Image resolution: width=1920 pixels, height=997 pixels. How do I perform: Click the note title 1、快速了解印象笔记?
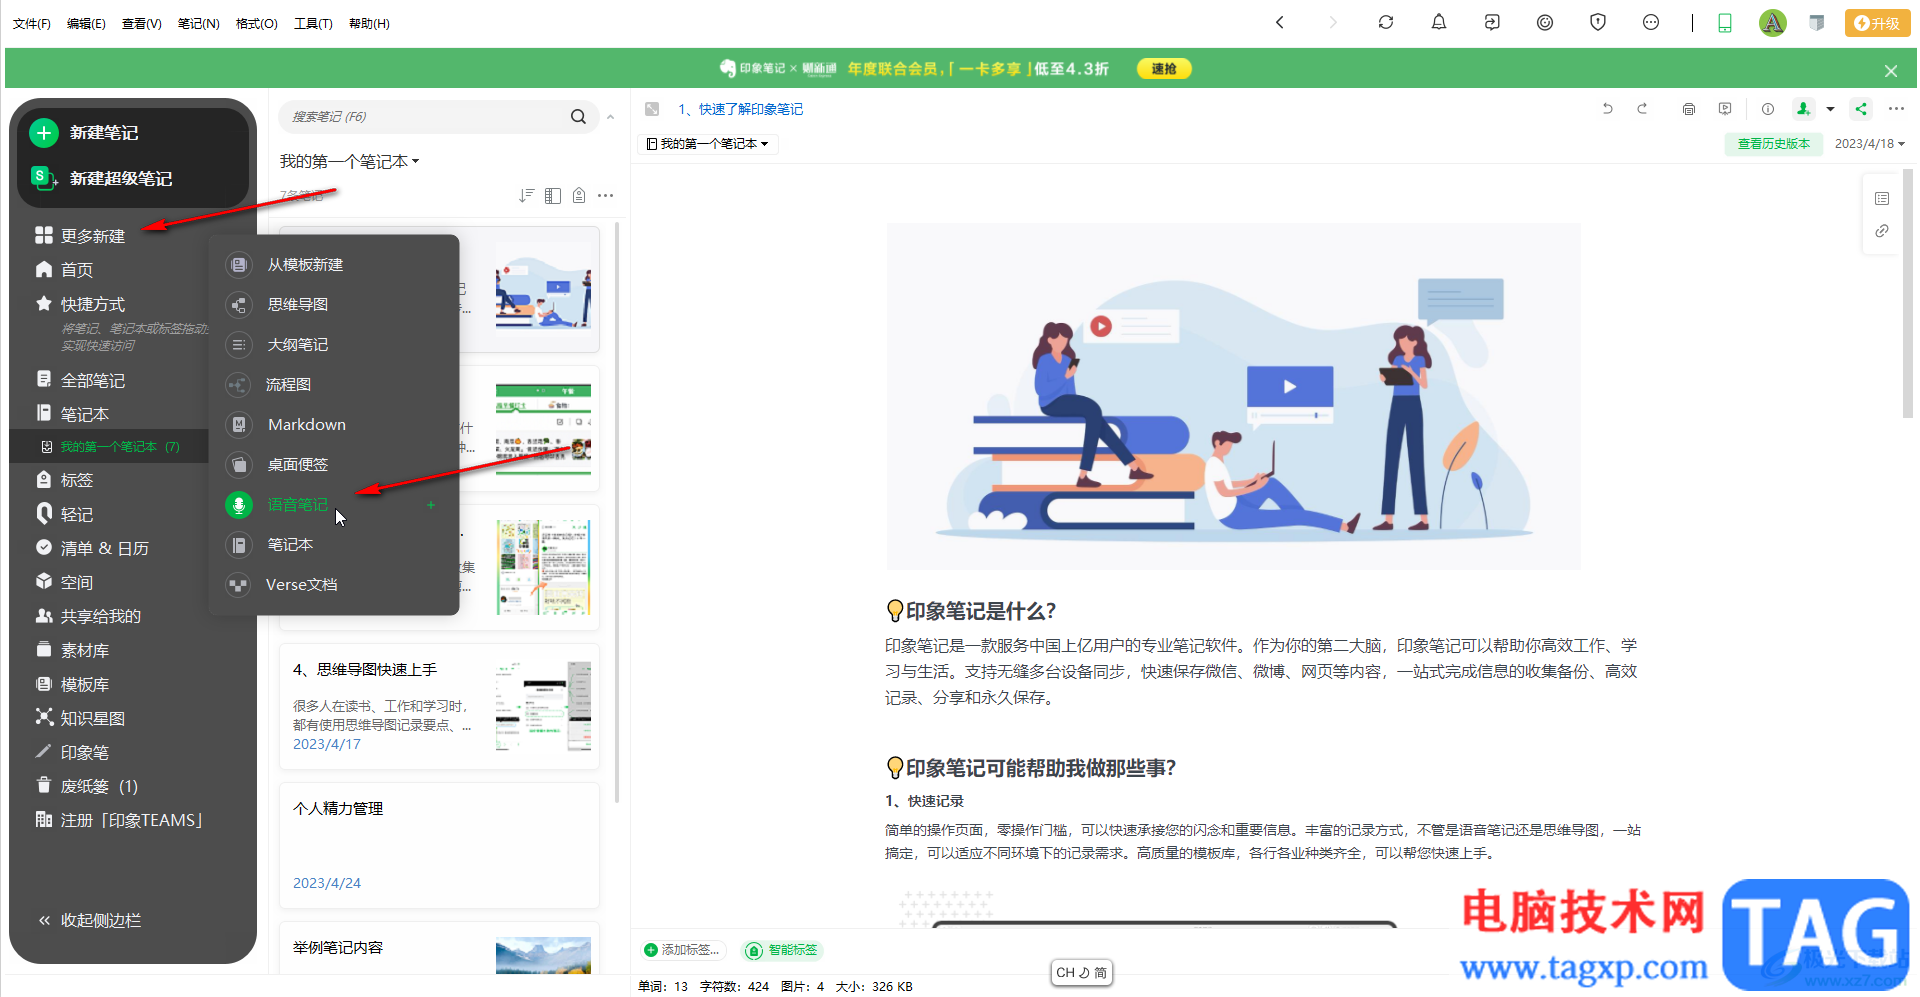740,109
